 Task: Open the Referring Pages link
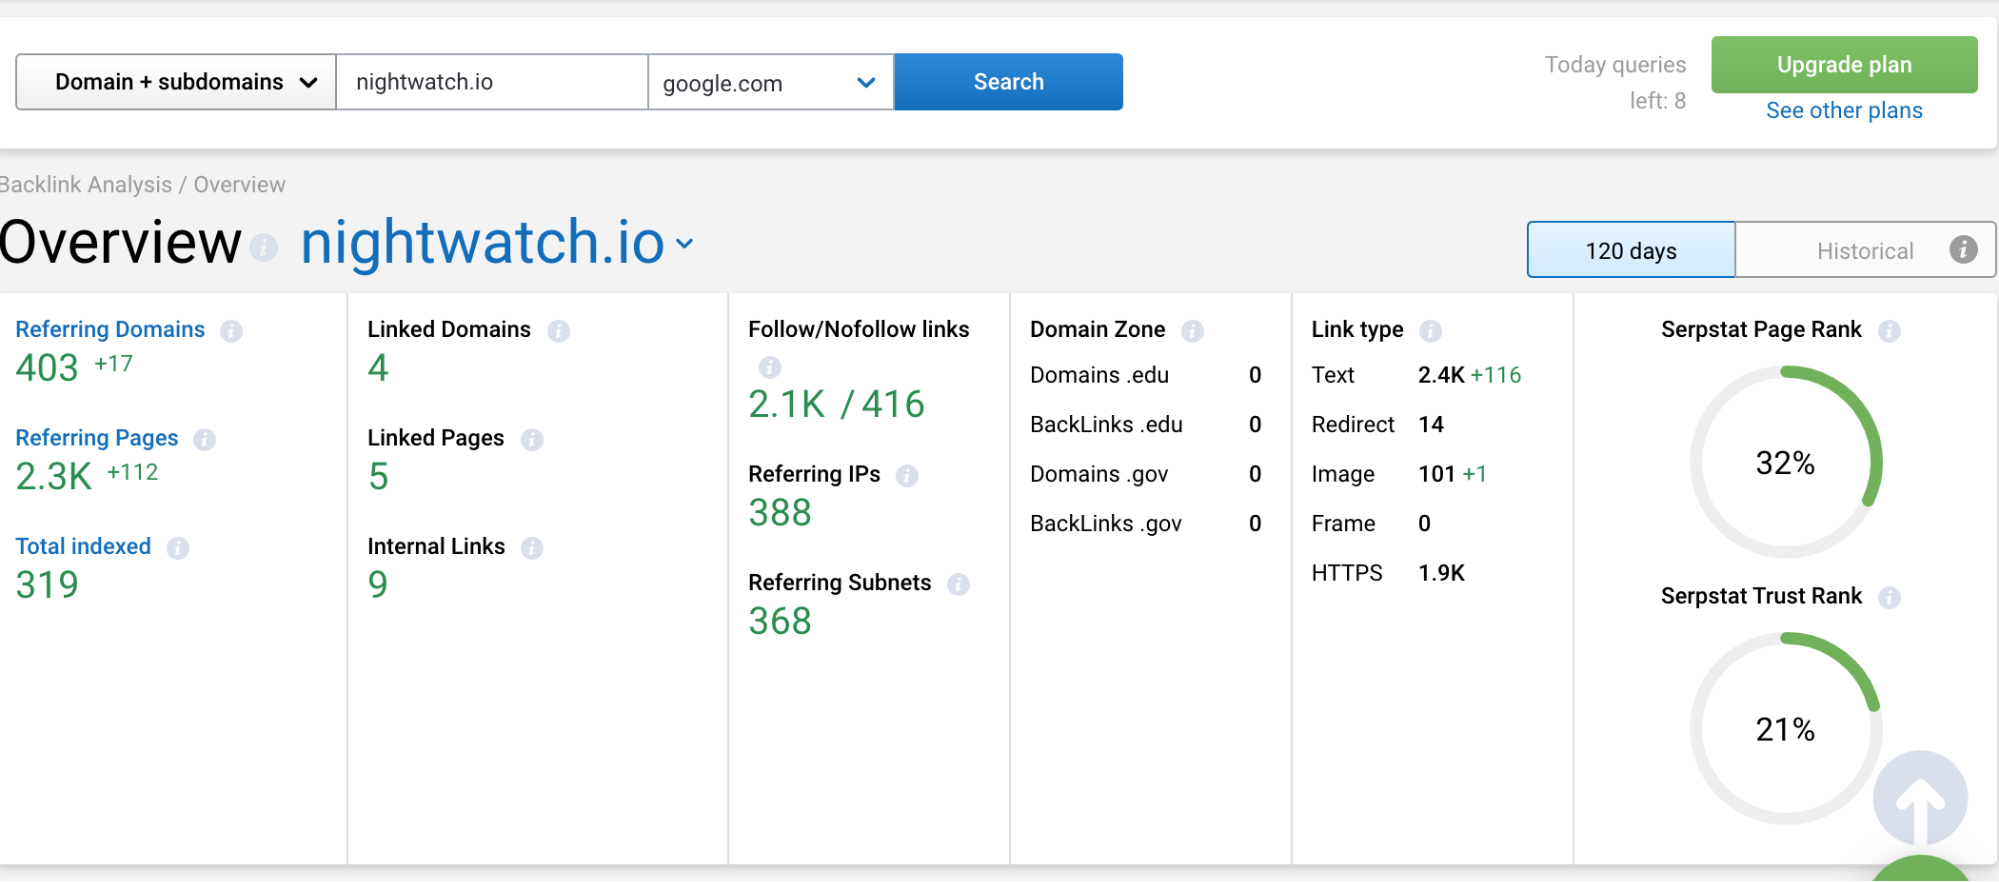click(x=97, y=438)
